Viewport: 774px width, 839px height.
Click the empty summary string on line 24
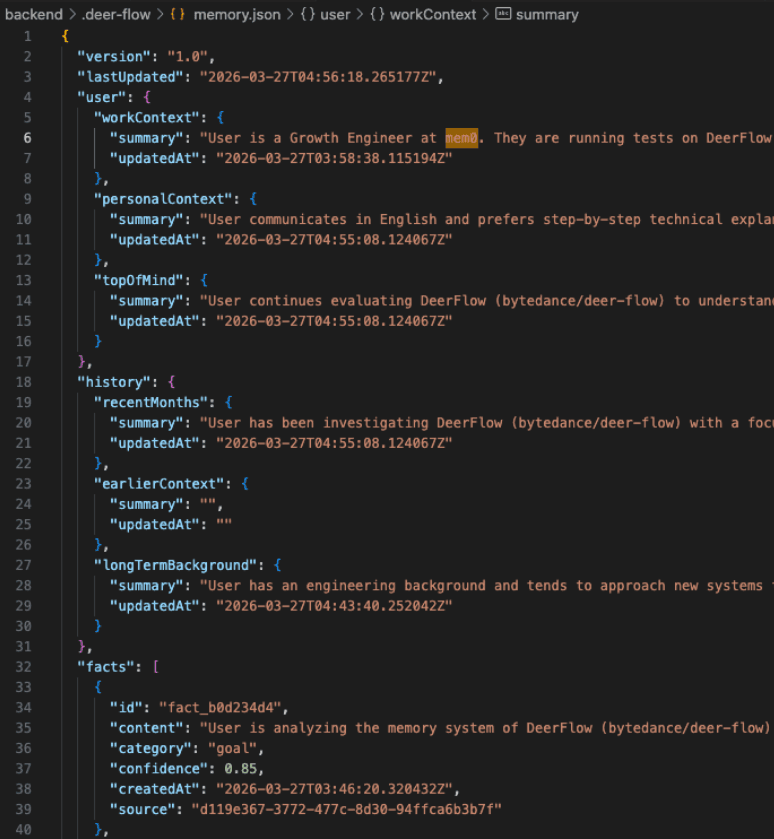tap(208, 504)
